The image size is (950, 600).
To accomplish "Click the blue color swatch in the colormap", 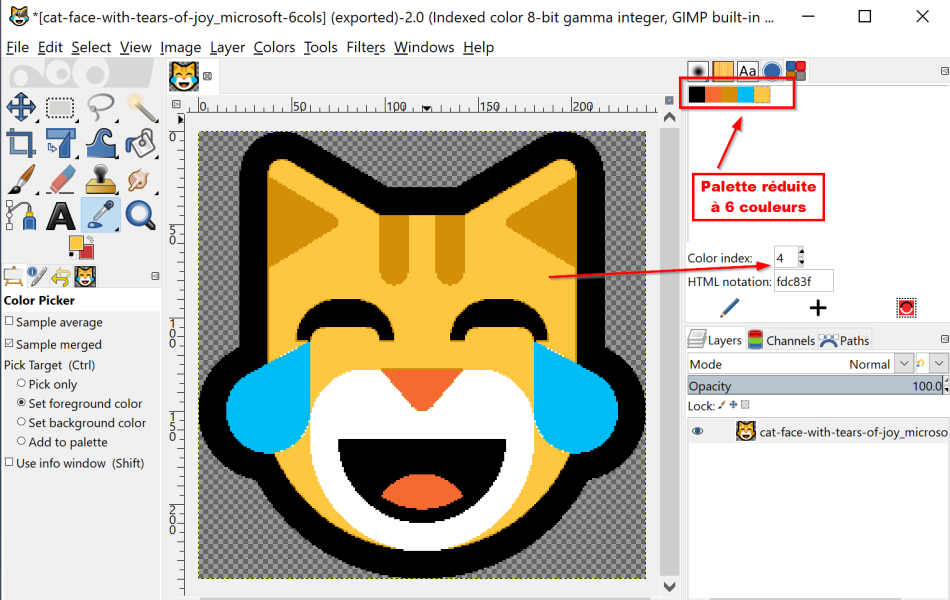I will 745,95.
